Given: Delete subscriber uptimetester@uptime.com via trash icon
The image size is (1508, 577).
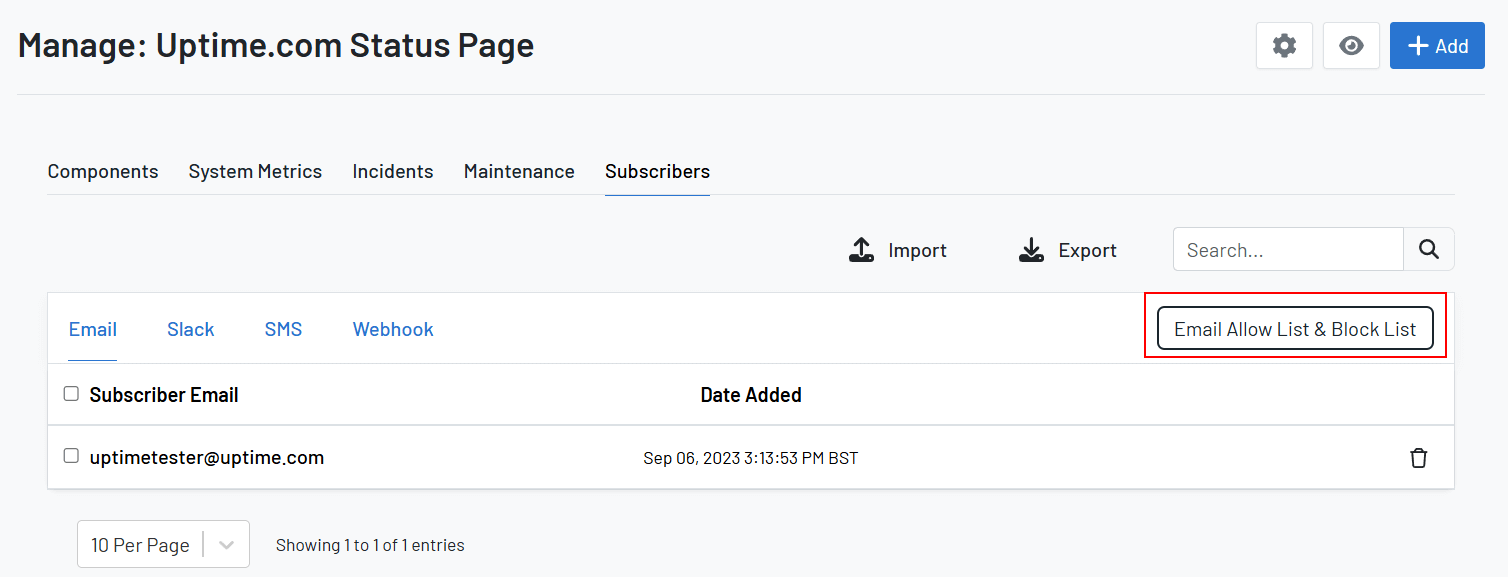Looking at the screenshot, I should (x=1418, y=458).
